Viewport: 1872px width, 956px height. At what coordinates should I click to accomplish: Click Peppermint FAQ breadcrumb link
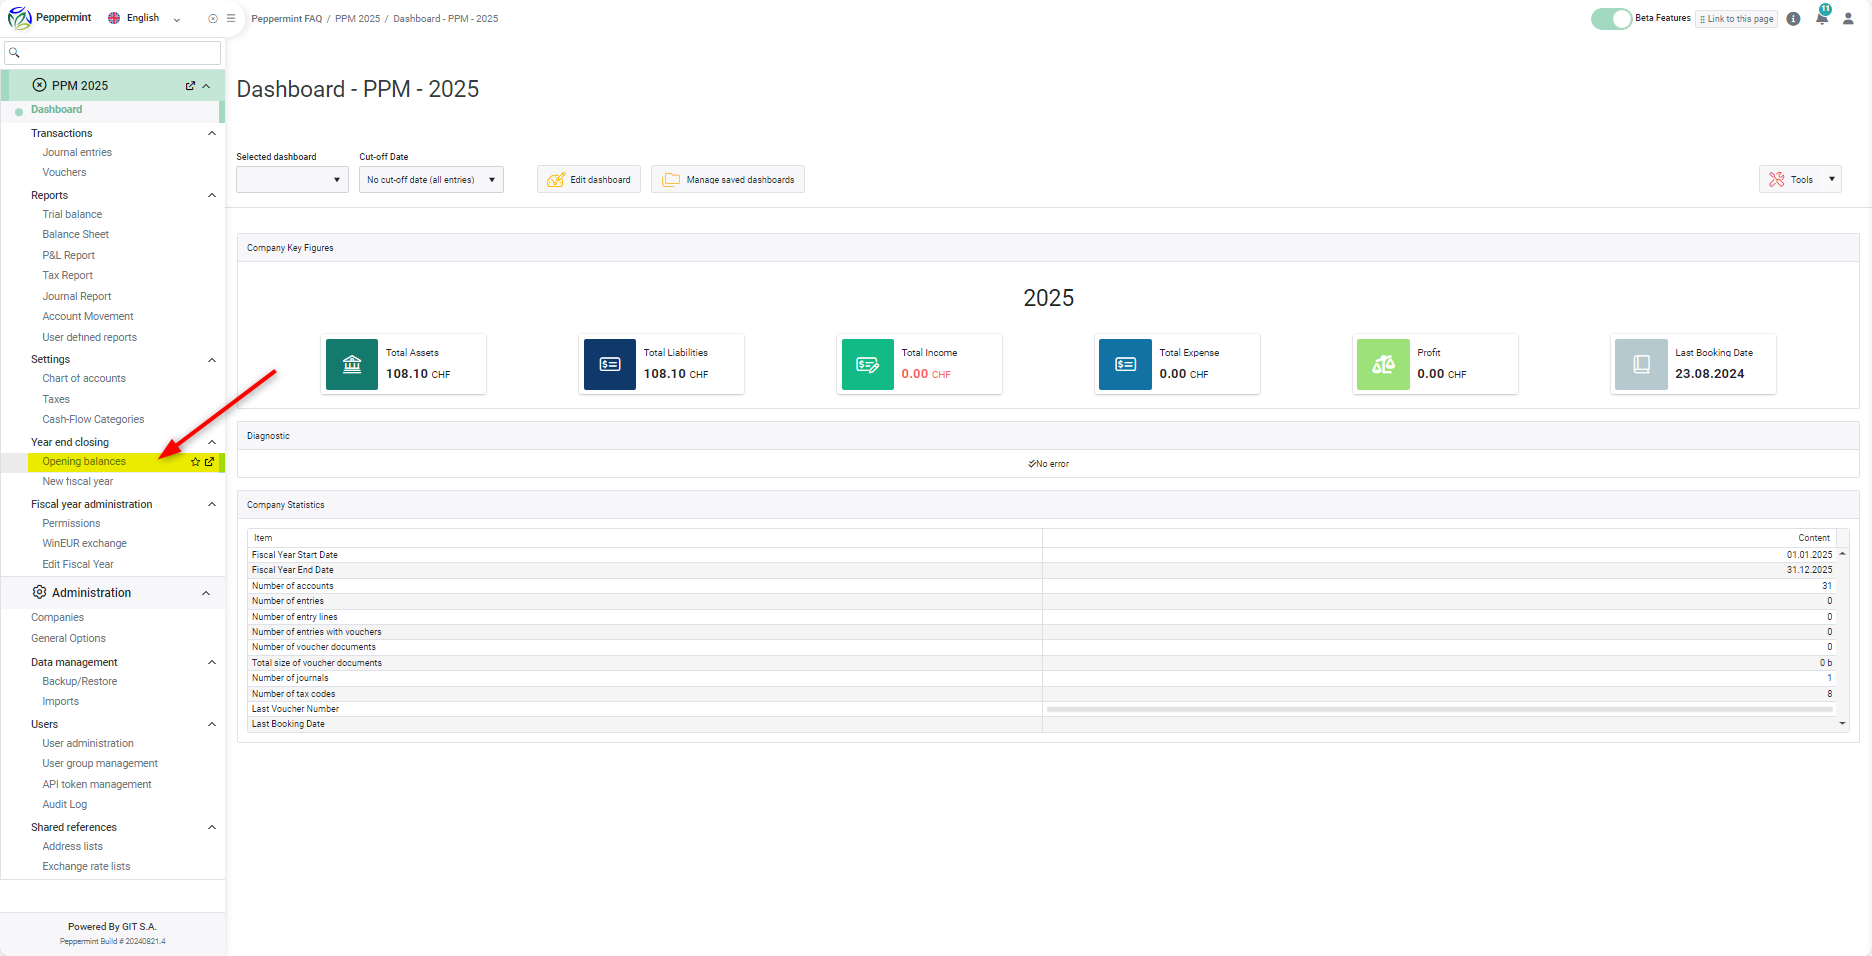point(287,19)
